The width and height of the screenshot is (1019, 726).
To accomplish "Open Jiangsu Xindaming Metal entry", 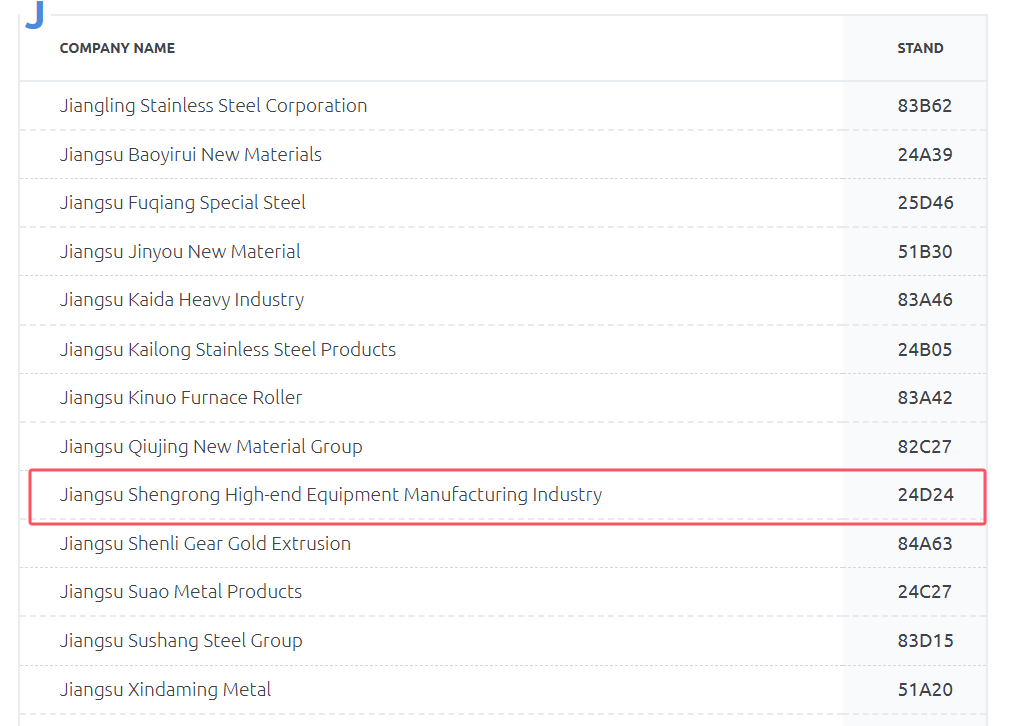I will point(165,690).
